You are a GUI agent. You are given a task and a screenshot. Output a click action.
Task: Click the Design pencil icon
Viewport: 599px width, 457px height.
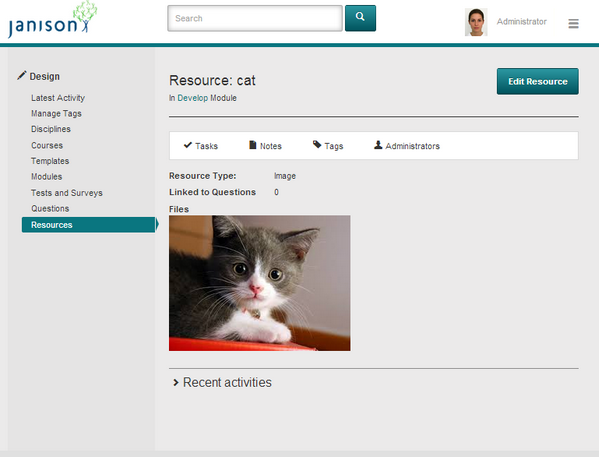pos(22,75)
